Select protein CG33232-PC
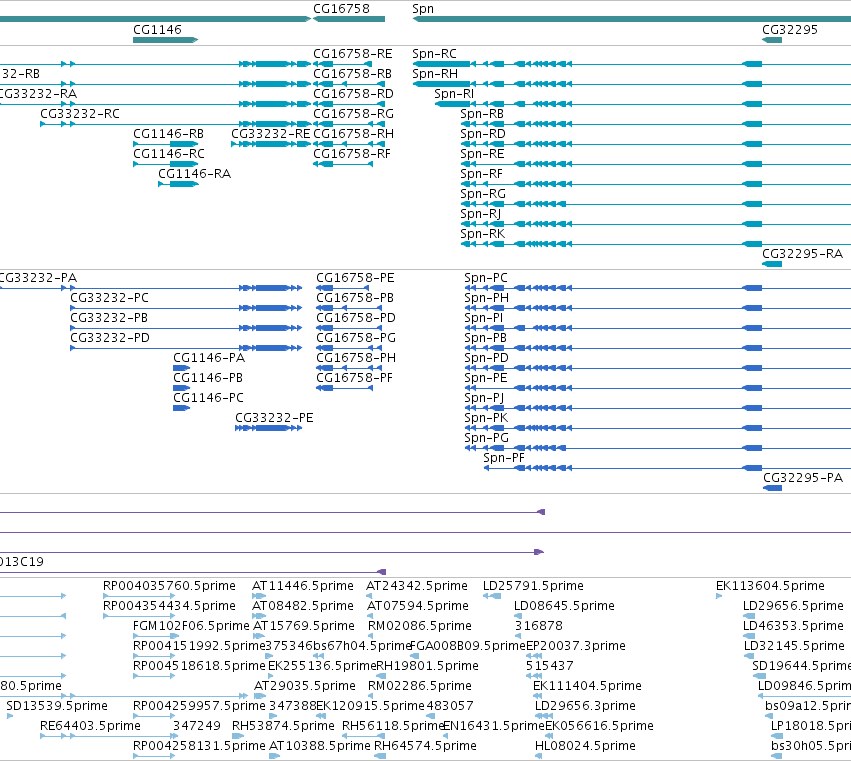The height and width of the screenshot is (761, 851). (x=109, y=298)
